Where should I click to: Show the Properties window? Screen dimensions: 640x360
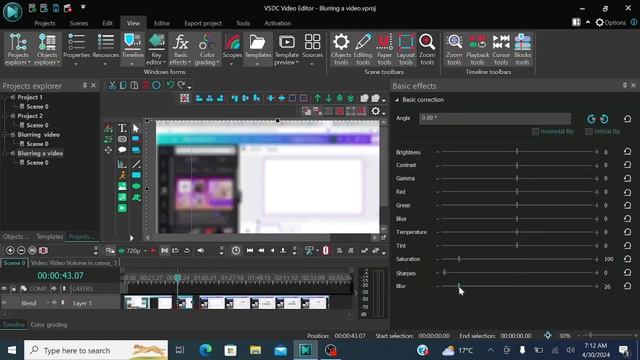76,49
